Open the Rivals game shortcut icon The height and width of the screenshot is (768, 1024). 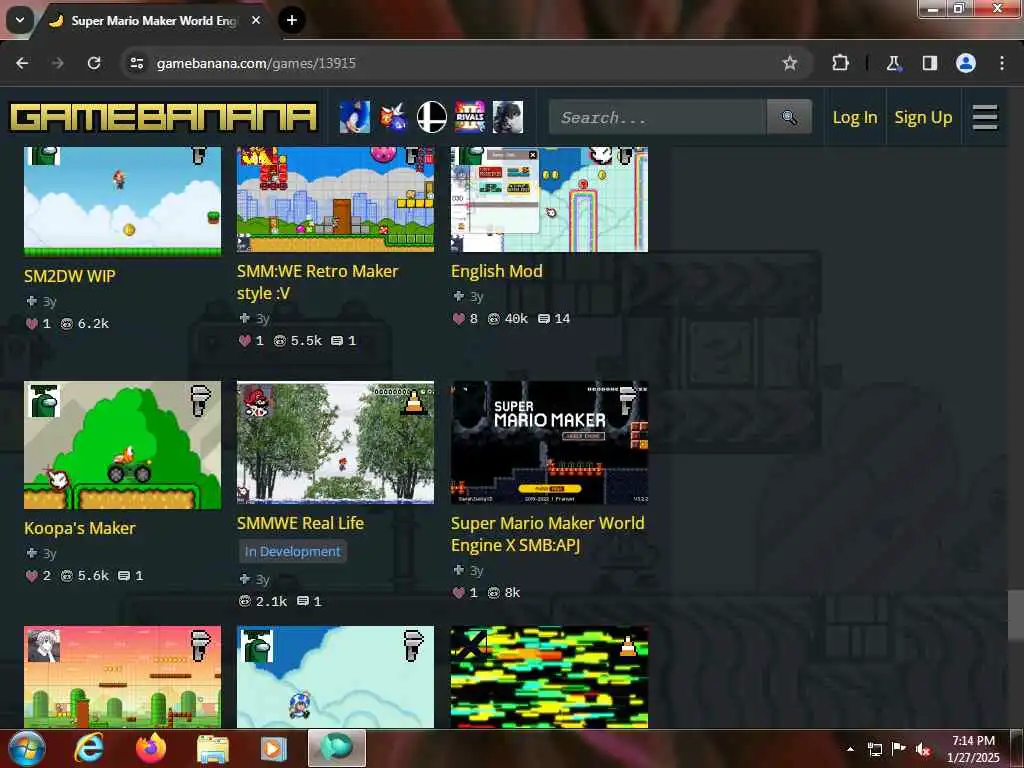(x=470, y=118)
